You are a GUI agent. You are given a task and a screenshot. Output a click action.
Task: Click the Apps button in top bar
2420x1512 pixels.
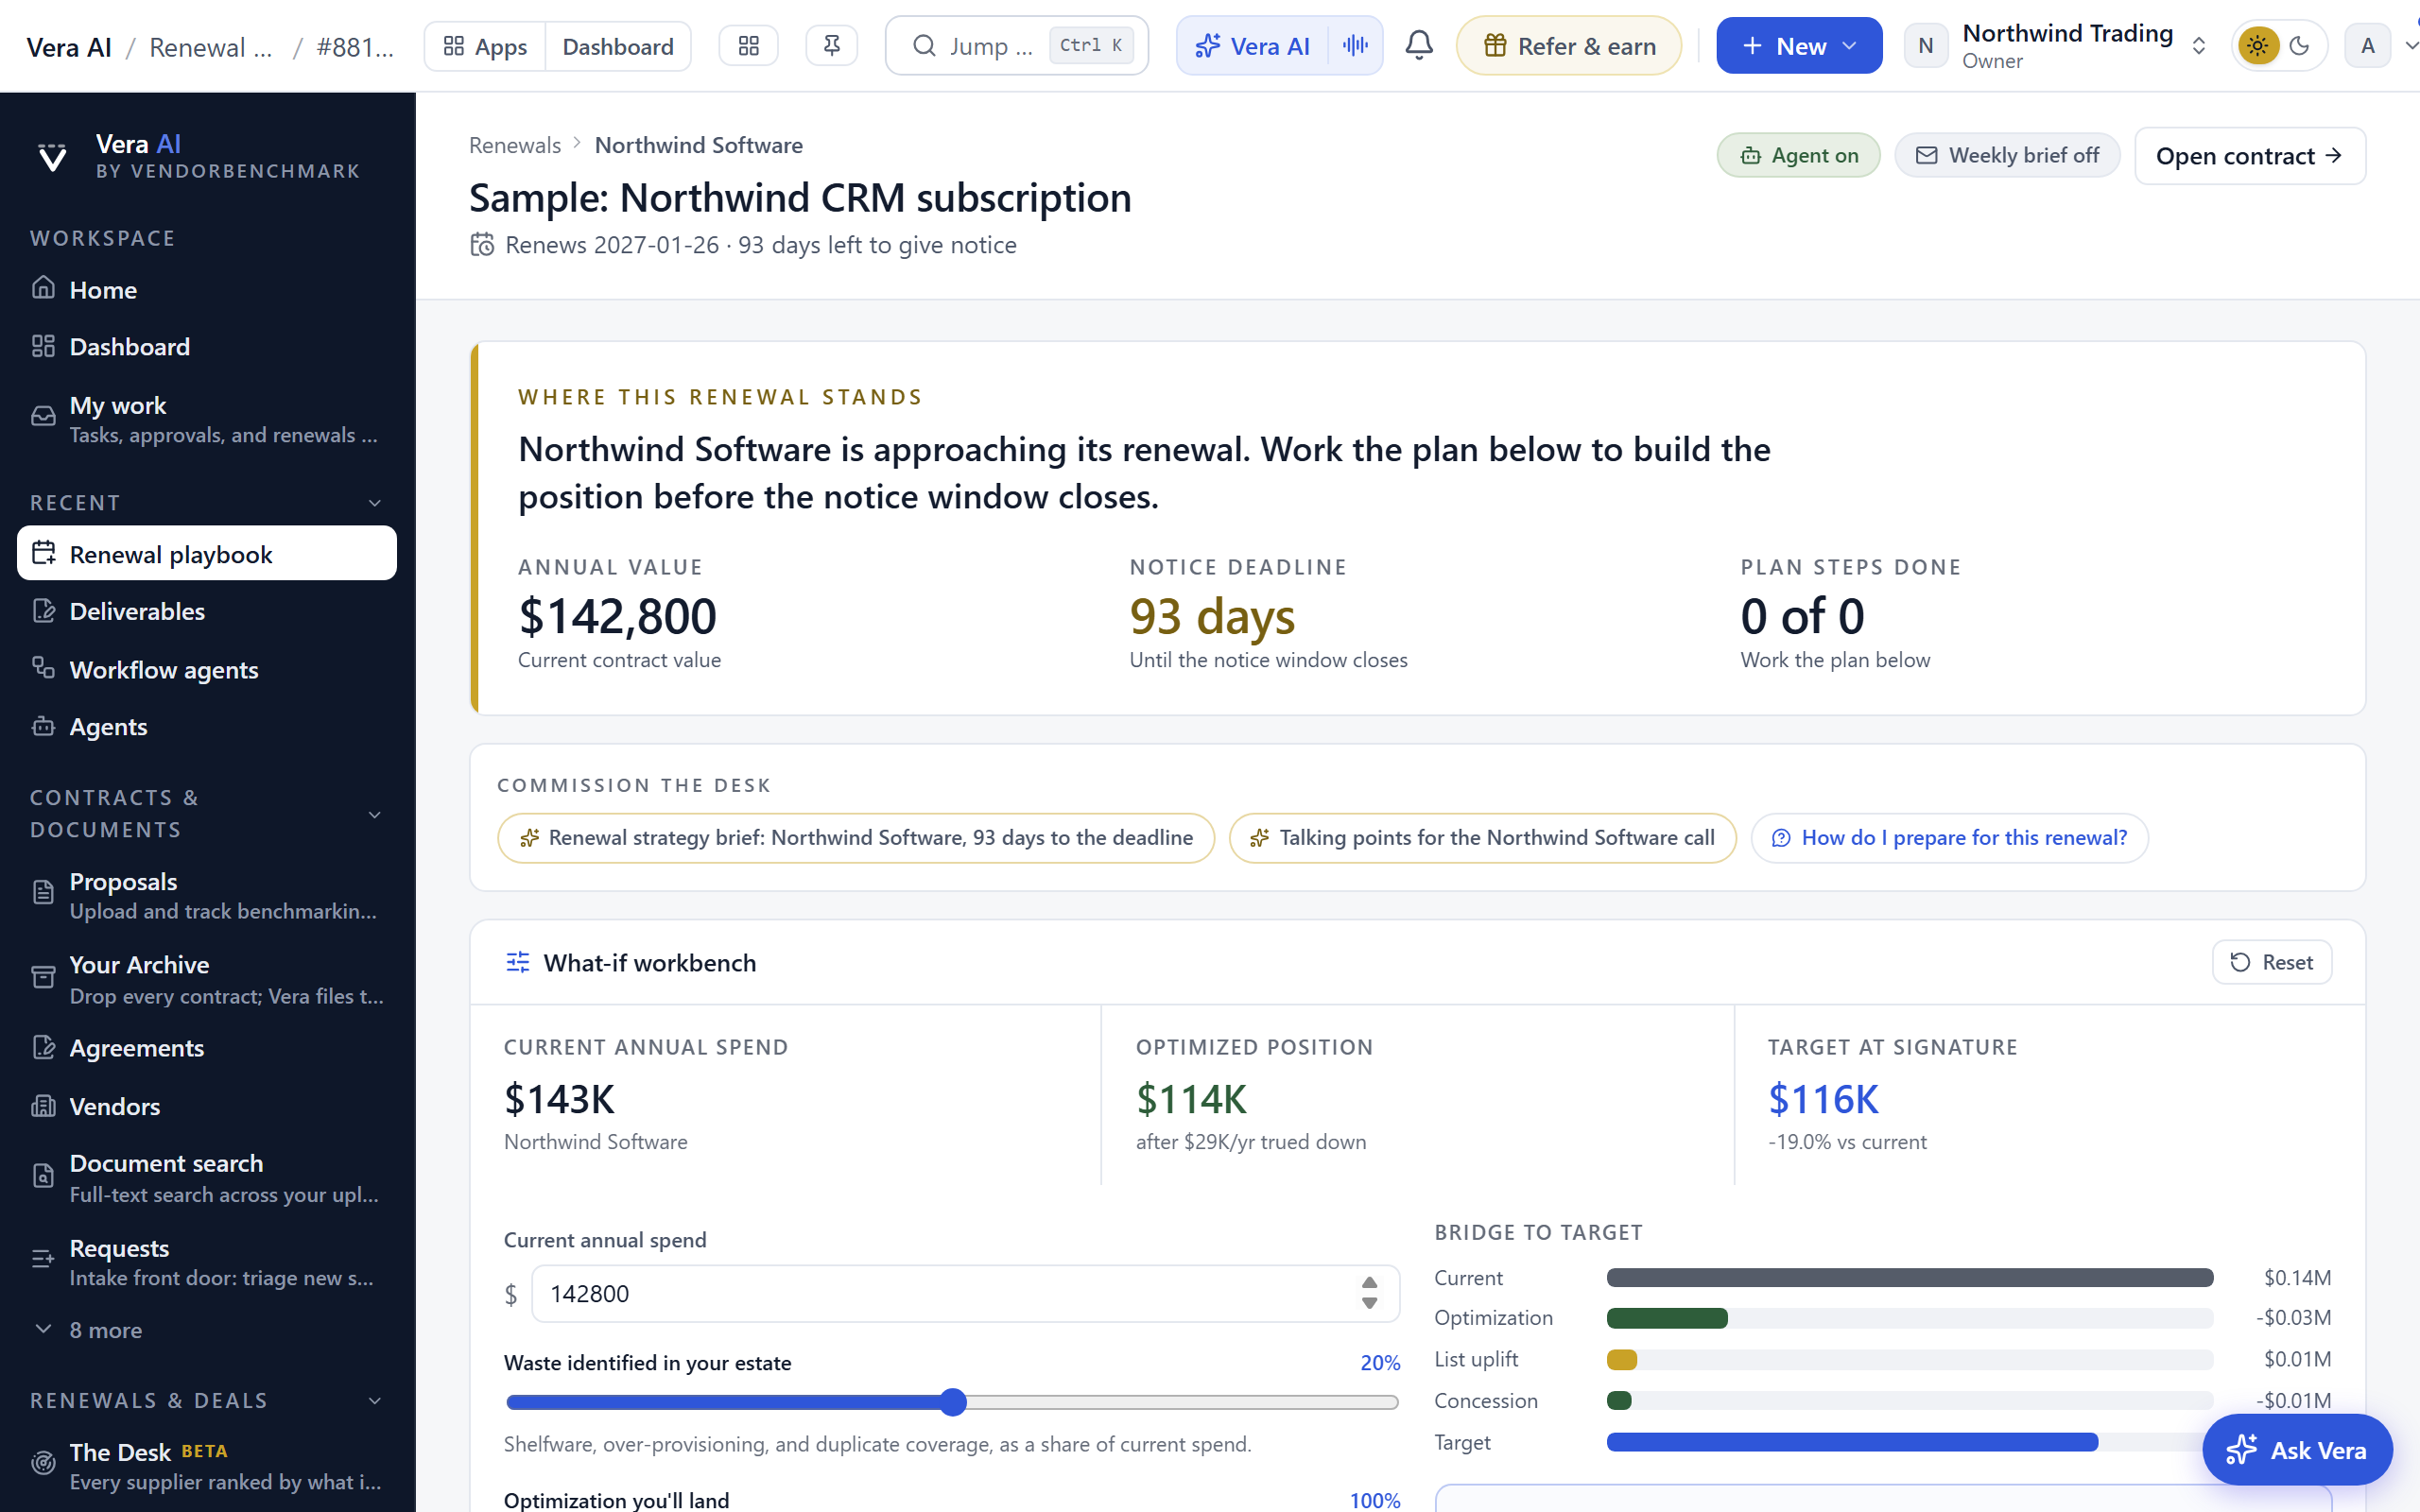485,46
